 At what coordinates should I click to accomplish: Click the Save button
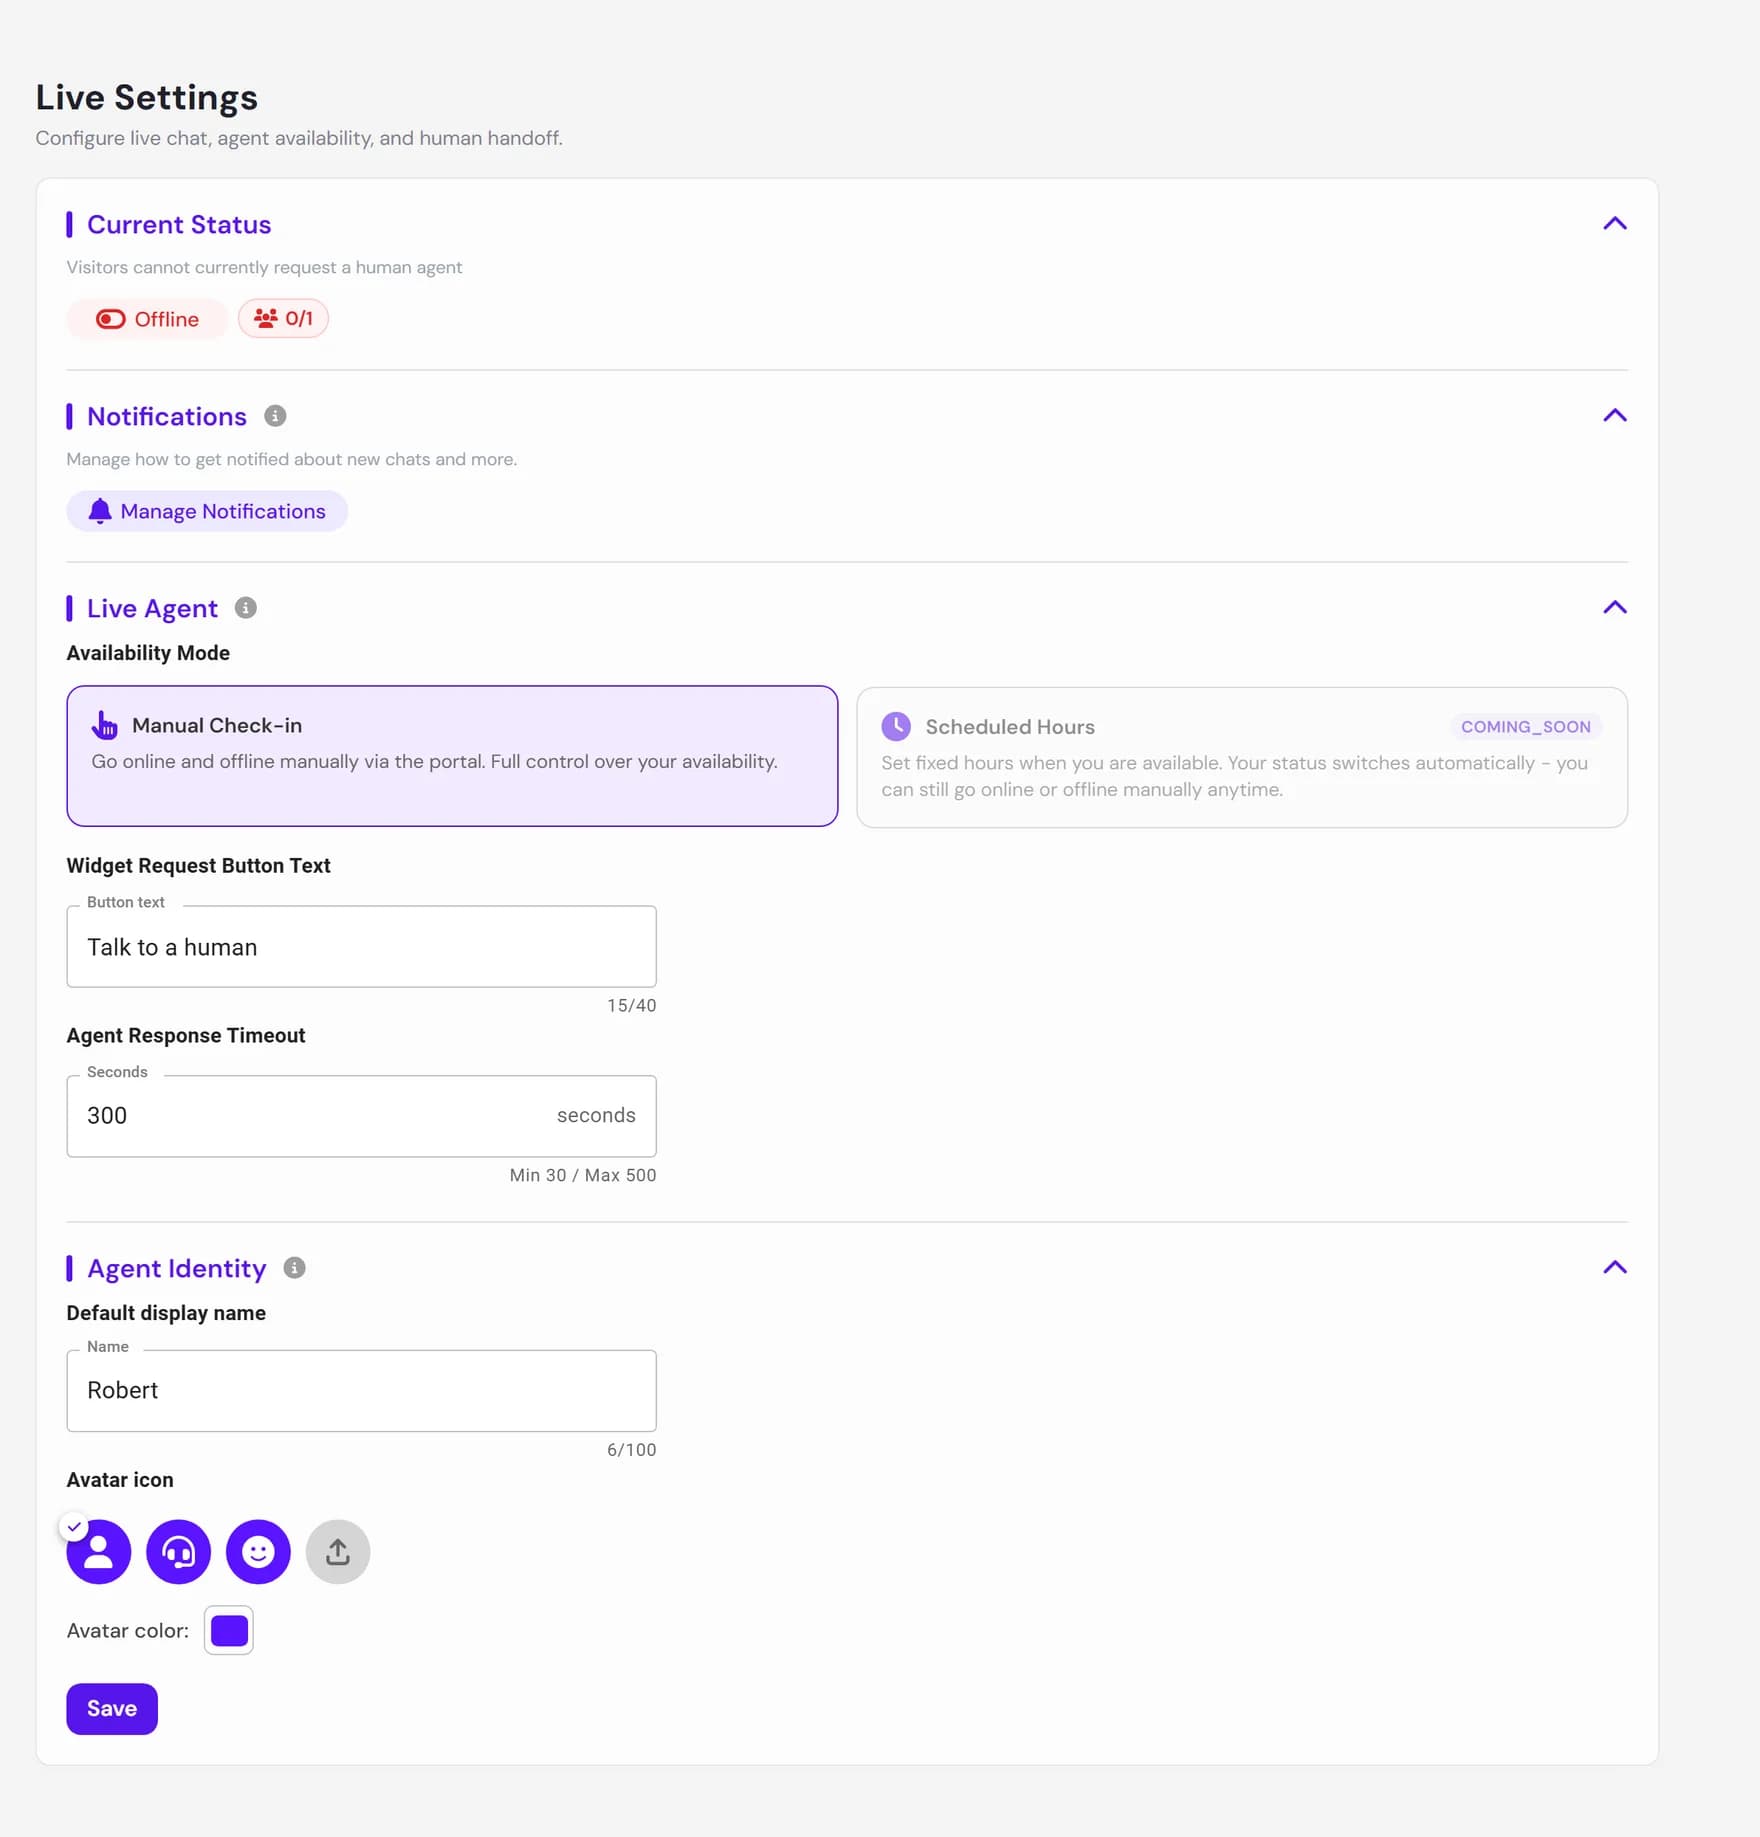point(112,1709)
